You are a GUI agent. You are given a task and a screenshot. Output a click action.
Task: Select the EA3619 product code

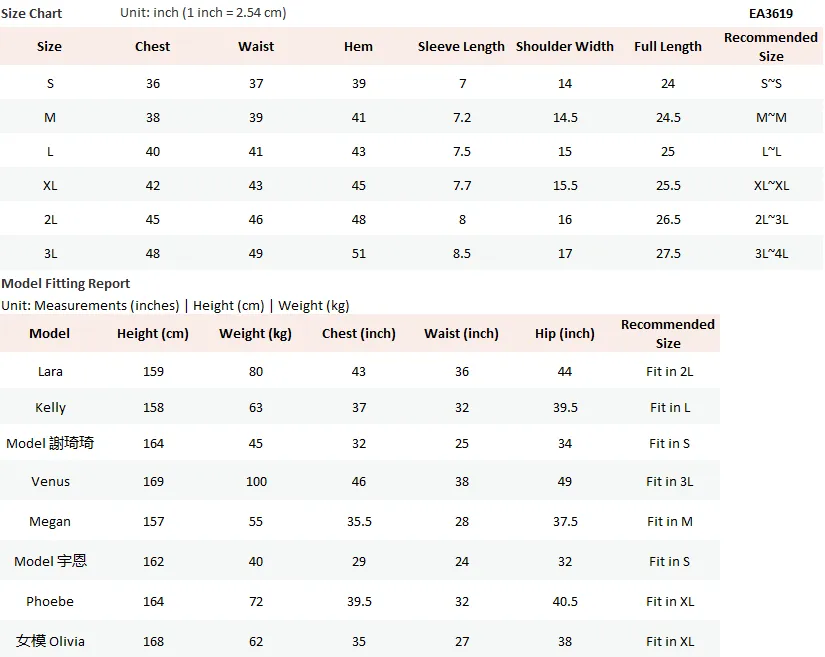[771, 14]
